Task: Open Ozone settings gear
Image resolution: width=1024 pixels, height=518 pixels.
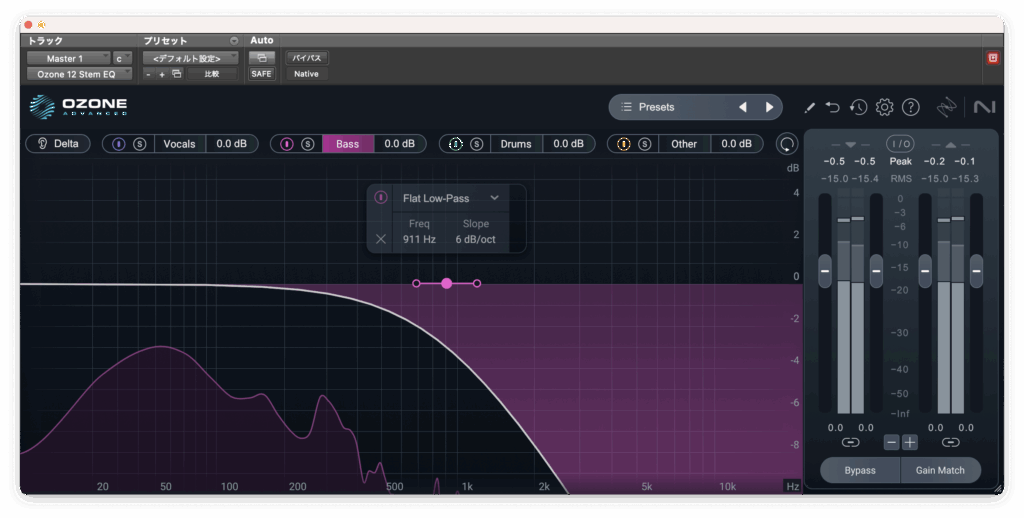Action: [884, 107]
